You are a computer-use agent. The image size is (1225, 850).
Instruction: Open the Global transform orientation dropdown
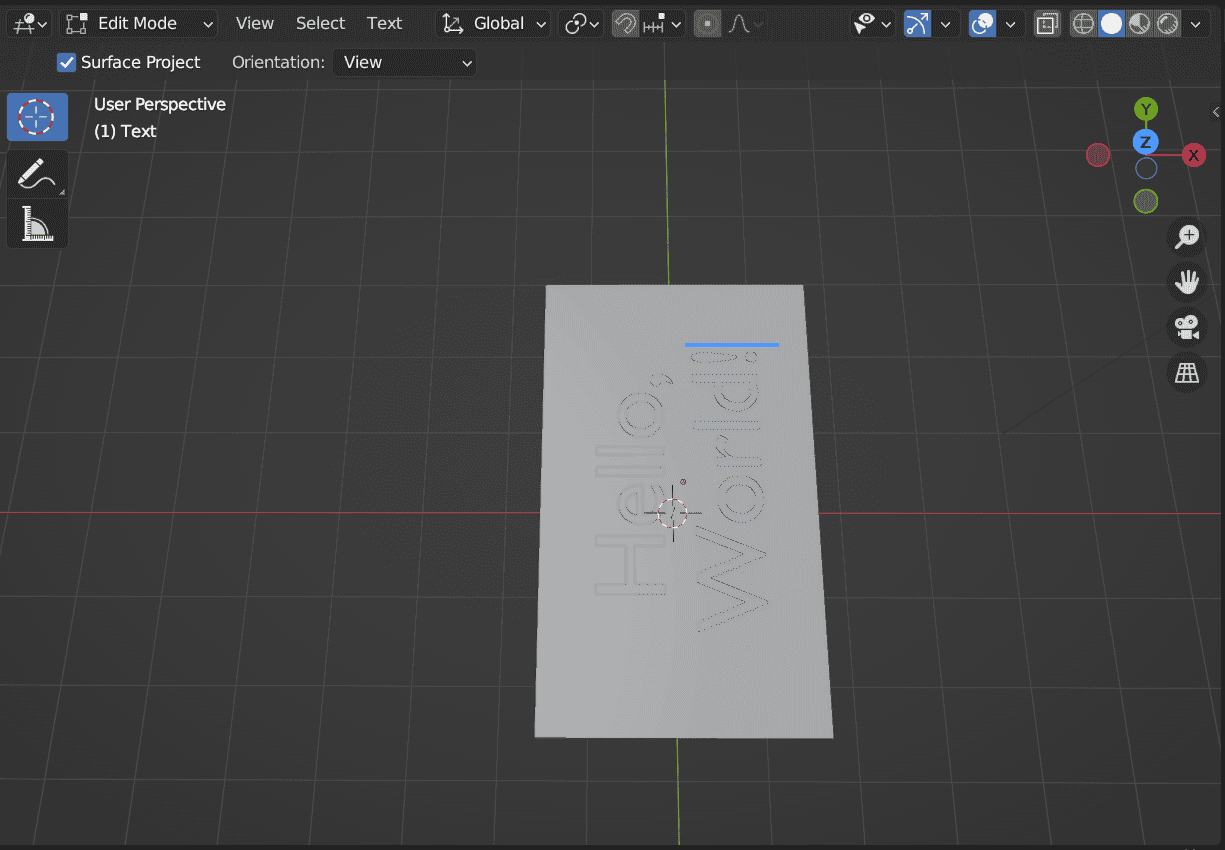[494, 23]
